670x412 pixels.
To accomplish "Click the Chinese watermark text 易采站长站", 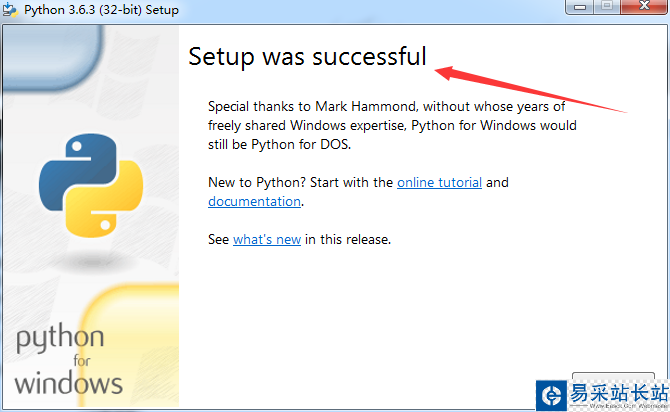I will (x=617, y=392).
